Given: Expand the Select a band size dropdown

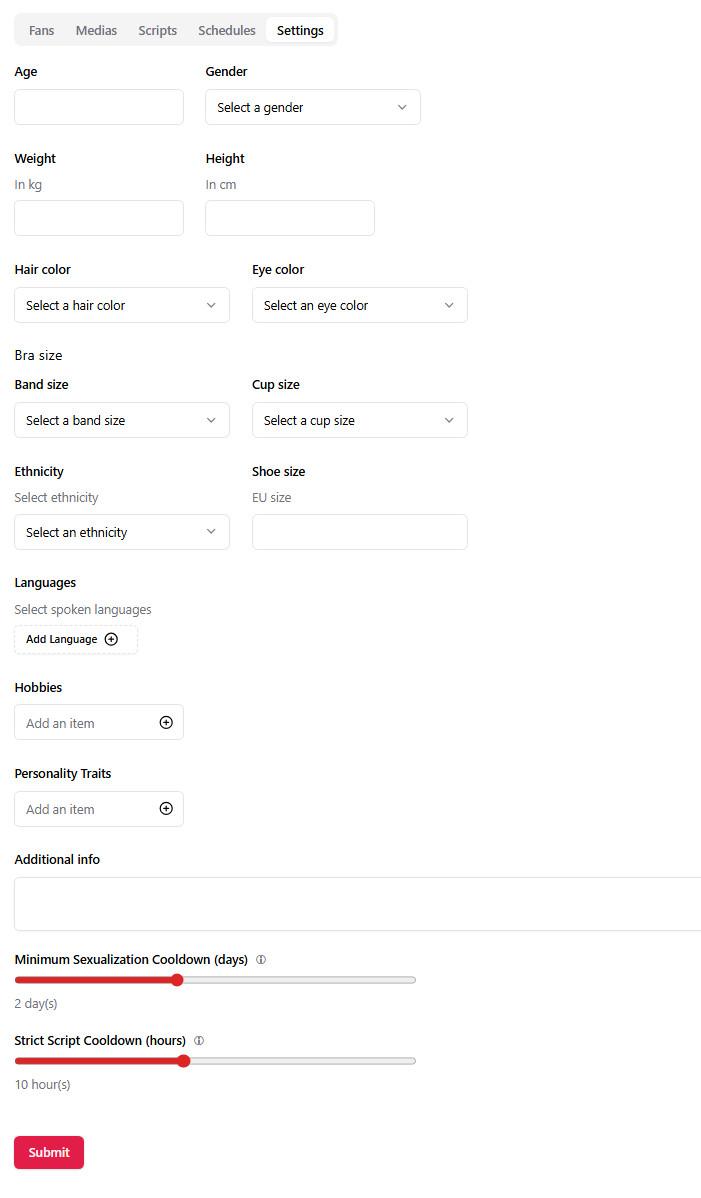Looking at the screenshot, I should click(x=122, y=420).
